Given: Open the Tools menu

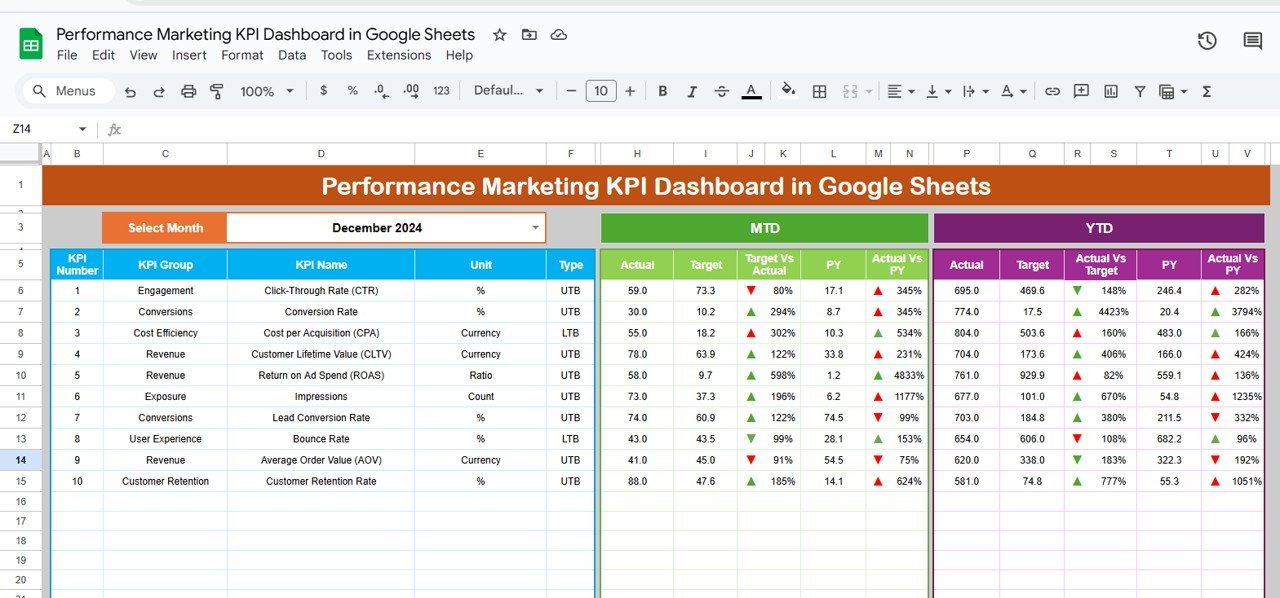Looking at the screenshot, I should (x=336, y=55).
